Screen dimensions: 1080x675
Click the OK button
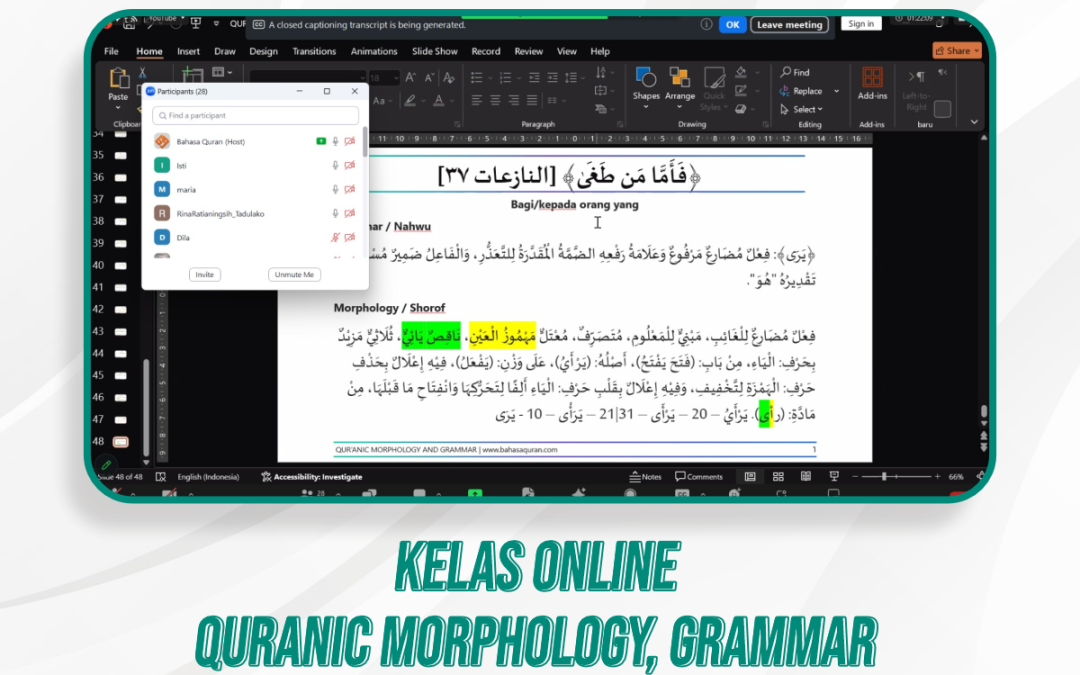point(732,24)
